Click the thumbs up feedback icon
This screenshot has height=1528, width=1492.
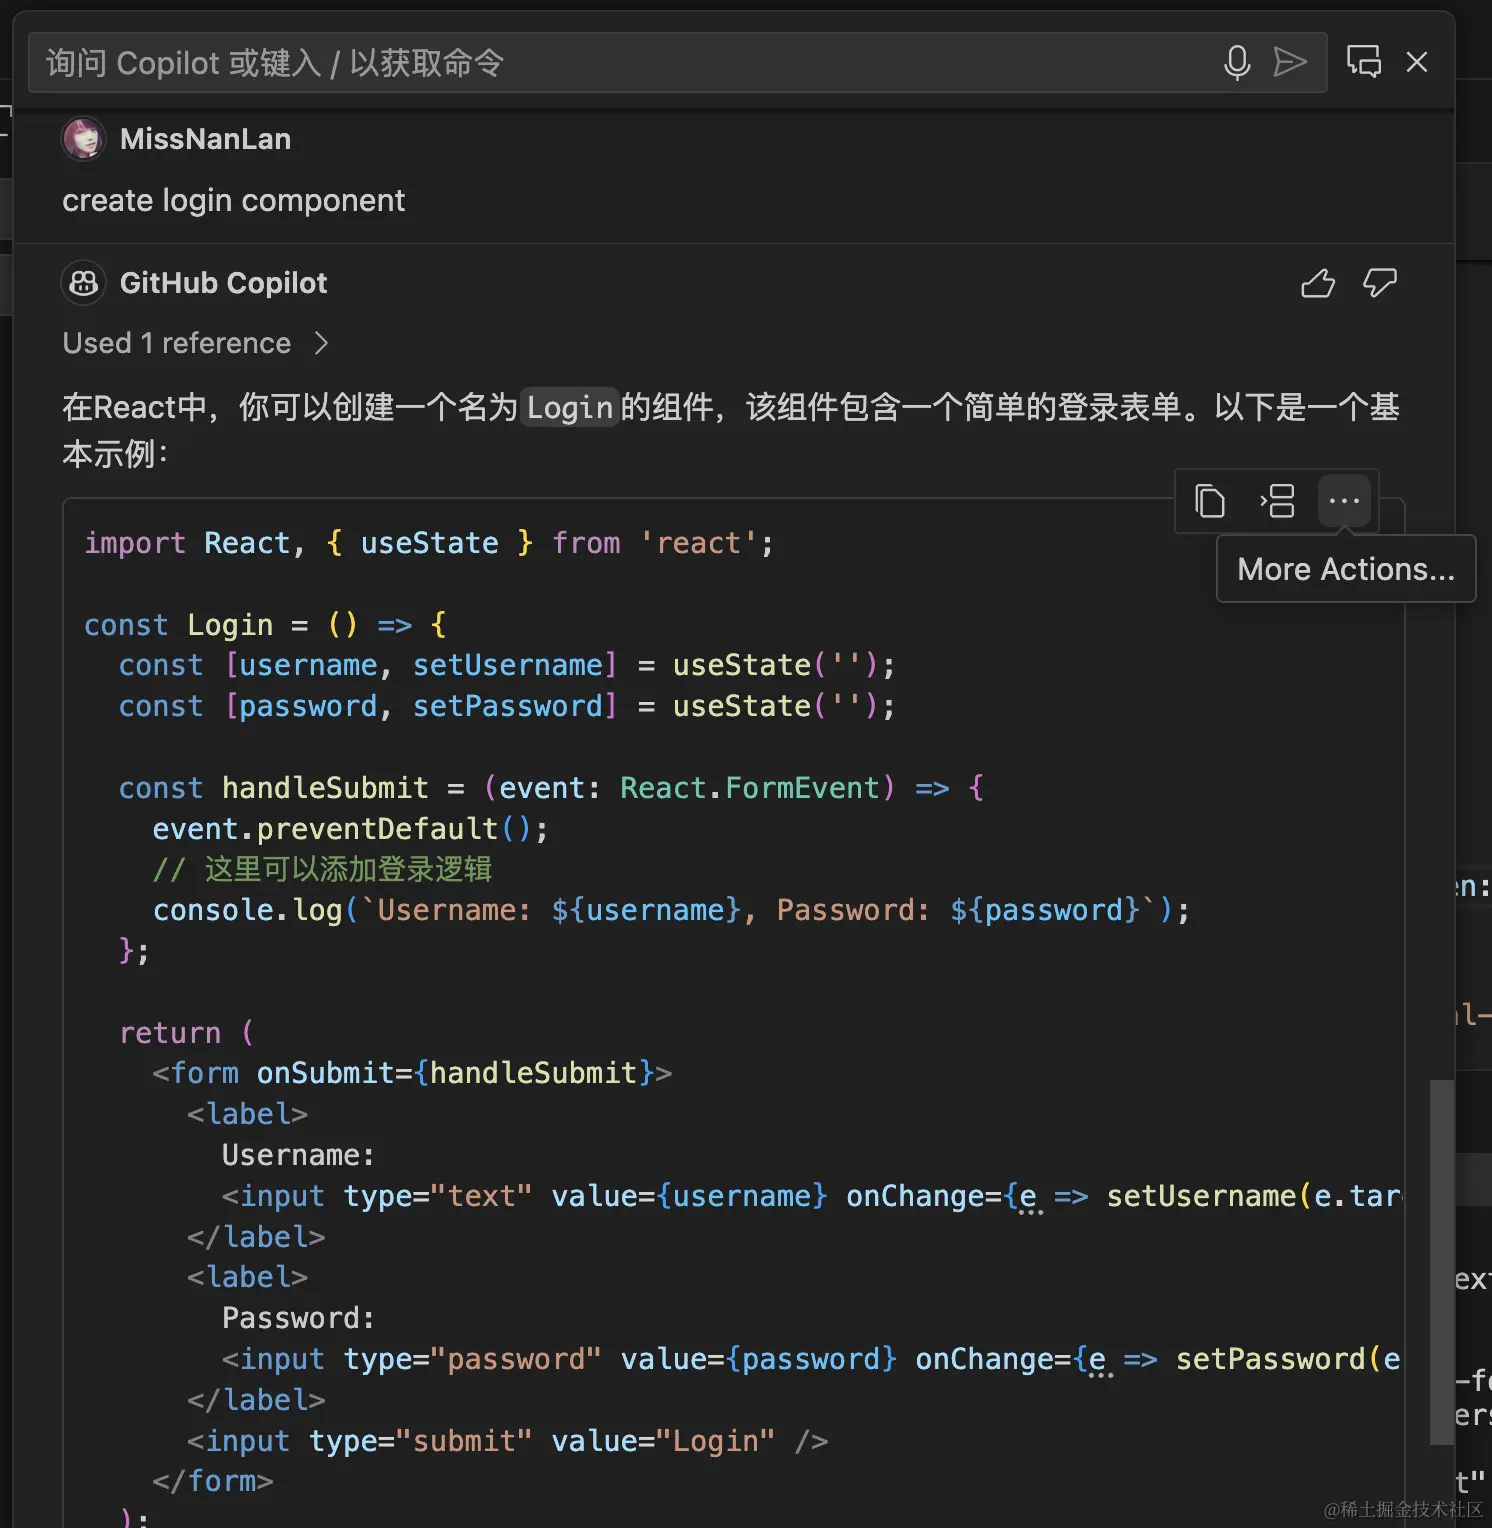click(x=1318, y=283)
